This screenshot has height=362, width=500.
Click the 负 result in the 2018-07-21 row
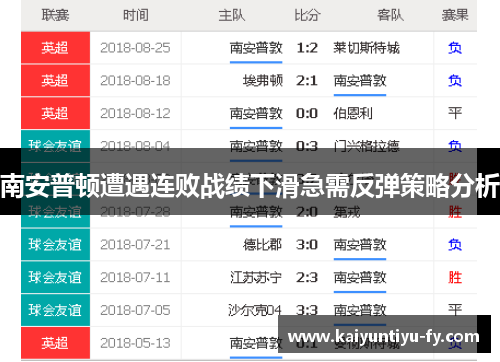455,245
